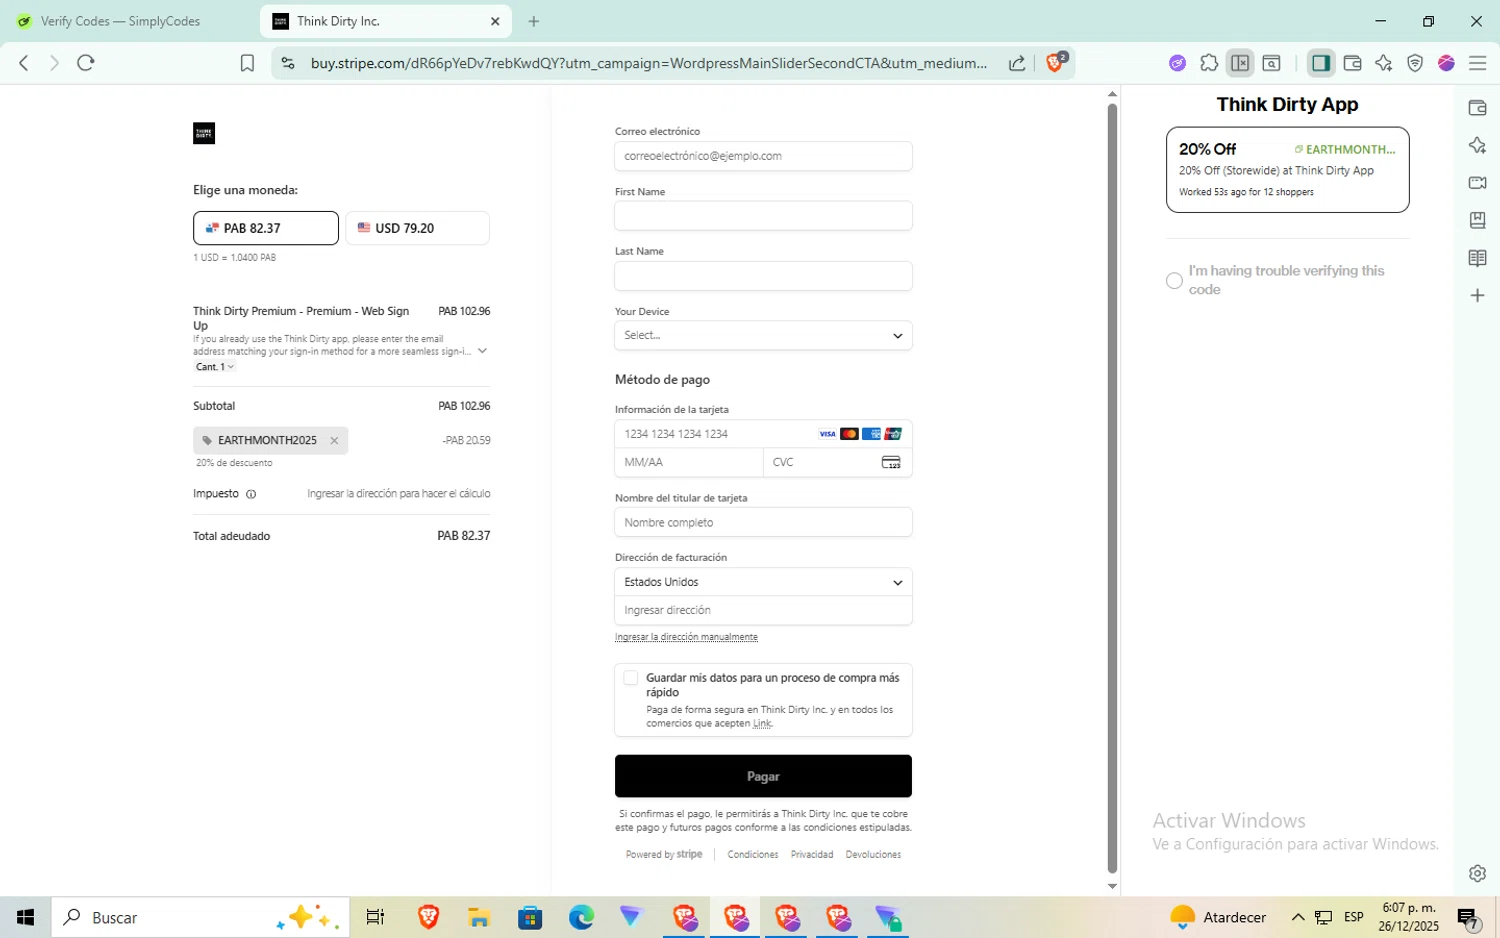Screen dimensions: 1500x938
Task: Open the purple SimplyCodes extension icon
Action: click(x=1178, y=63)
